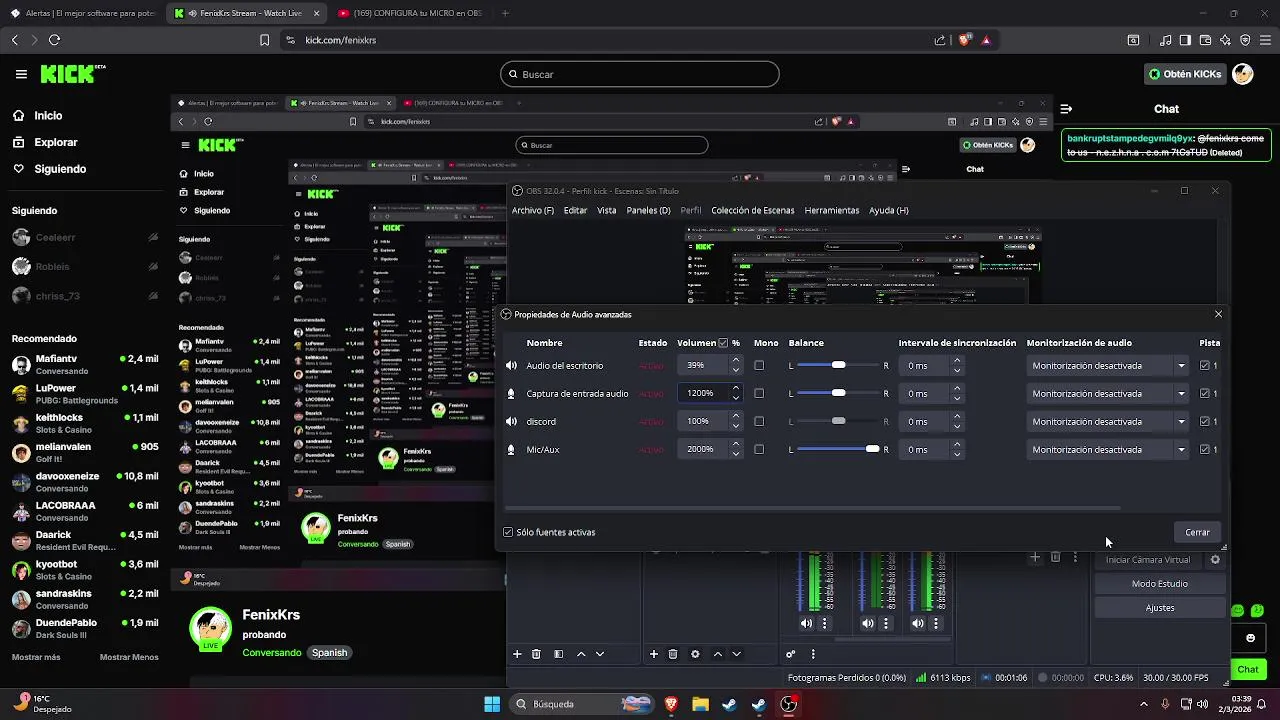Collapse Kick chat panel arrow icon
This screenshot has height=720, width=1280.
click(1066, 109)
